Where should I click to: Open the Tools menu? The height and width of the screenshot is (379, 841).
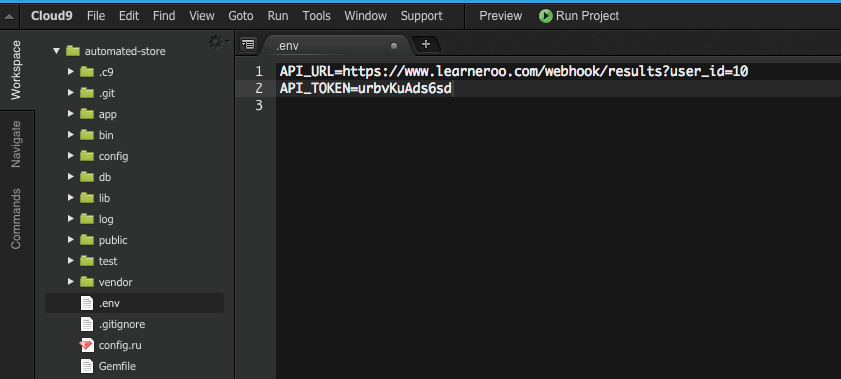pos(316,16)
